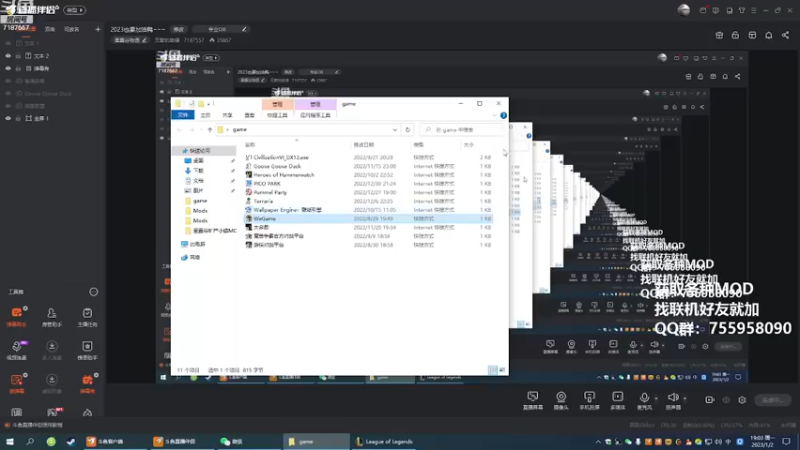Open the 主页 ribbon tab in explorer
This screenshot has height=450, width=800.
click(x=205, y=115)
